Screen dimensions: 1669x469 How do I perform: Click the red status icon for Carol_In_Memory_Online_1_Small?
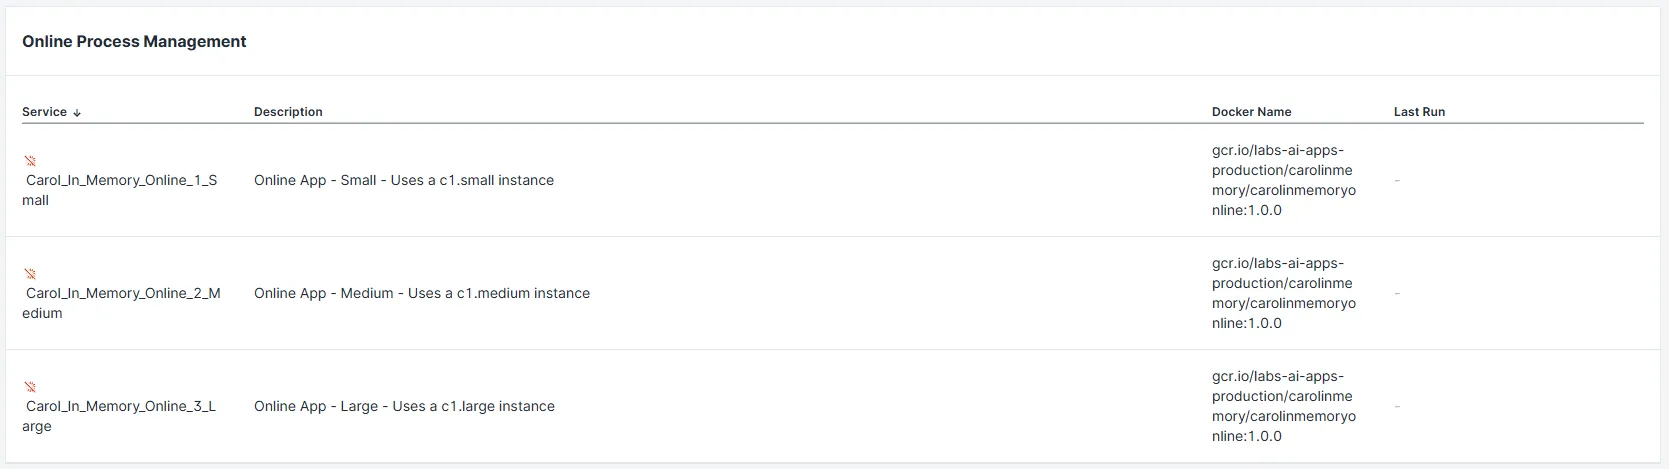[30, 160]
